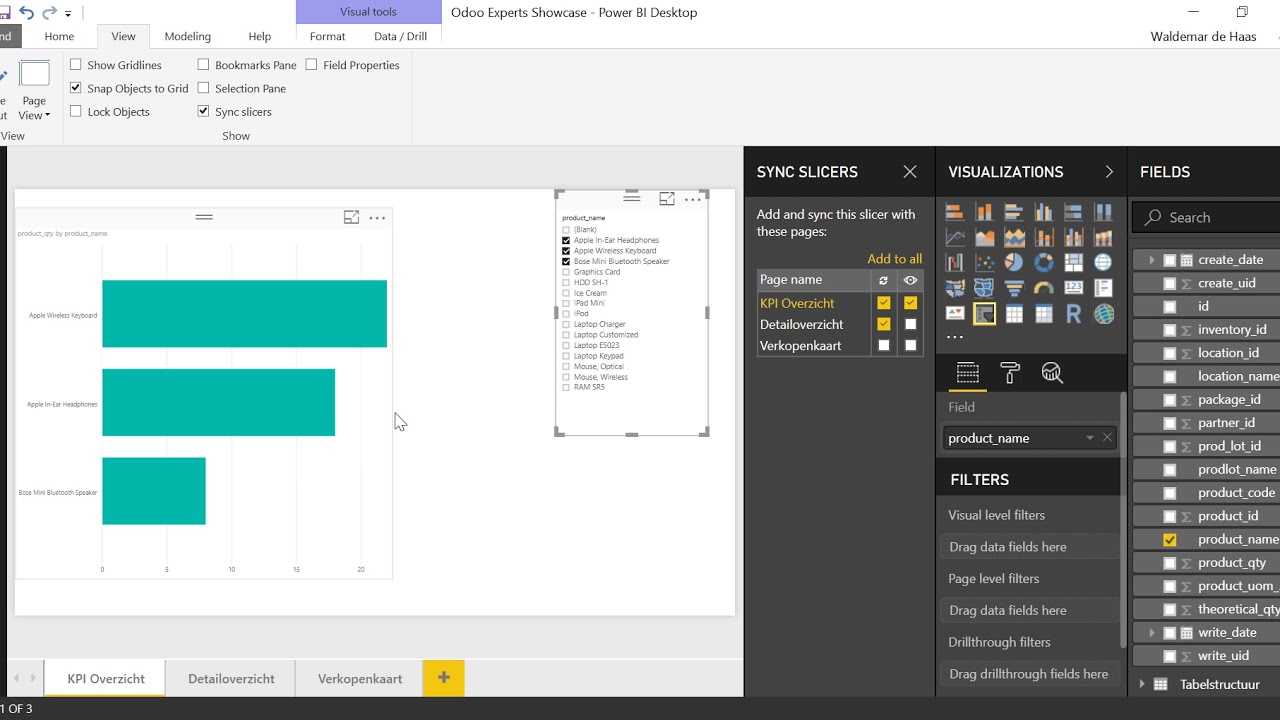Screen dimensions: 1280x720
Task: Toggle sync checkbox for Detailoverzicht page
Action: point(884,324)
